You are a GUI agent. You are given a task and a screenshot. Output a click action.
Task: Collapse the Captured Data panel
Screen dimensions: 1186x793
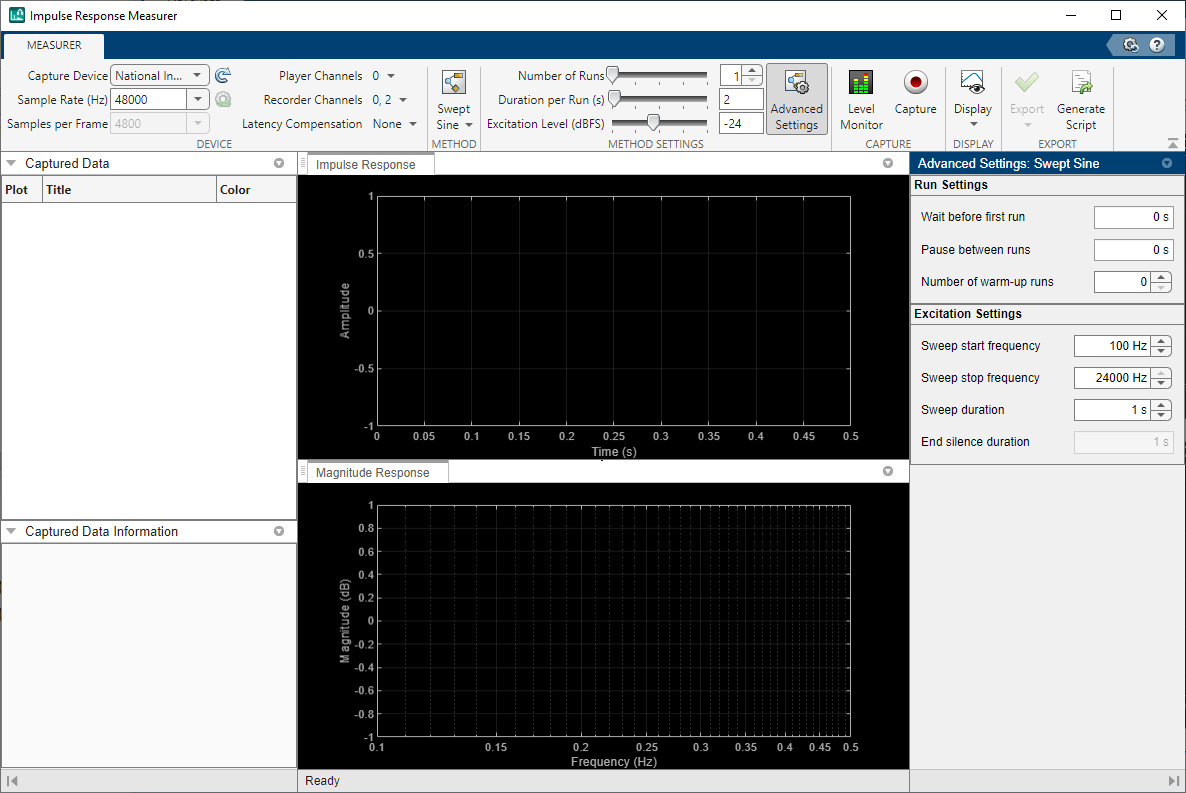[x=12, y=162]
